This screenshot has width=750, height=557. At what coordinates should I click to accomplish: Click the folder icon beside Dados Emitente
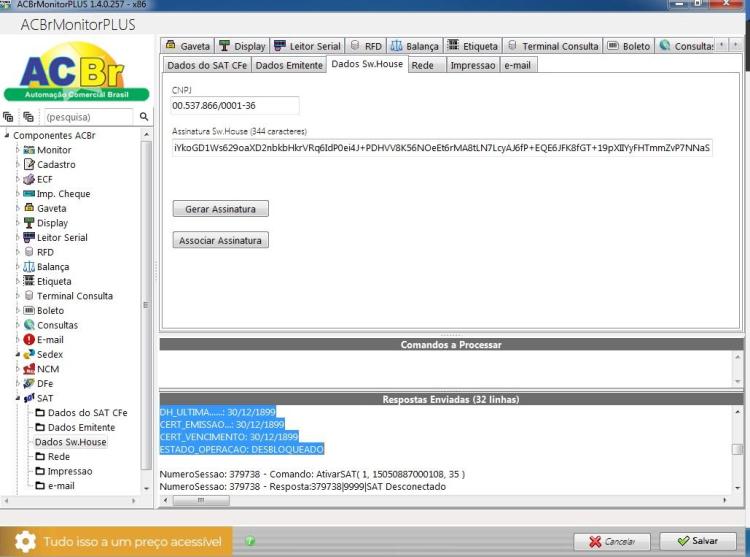coord(40,427)
